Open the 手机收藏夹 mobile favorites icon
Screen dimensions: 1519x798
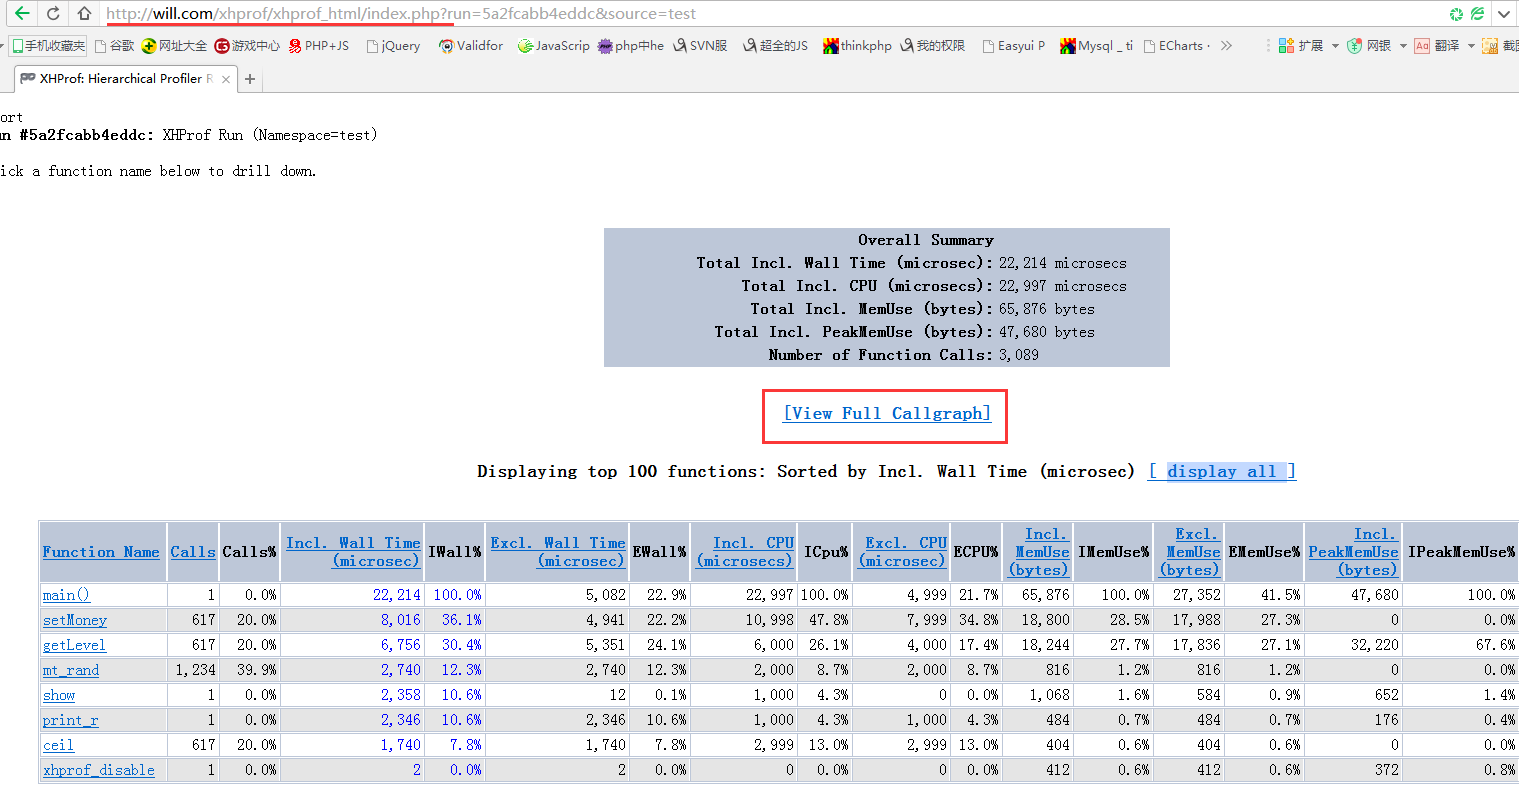(17, 46)
